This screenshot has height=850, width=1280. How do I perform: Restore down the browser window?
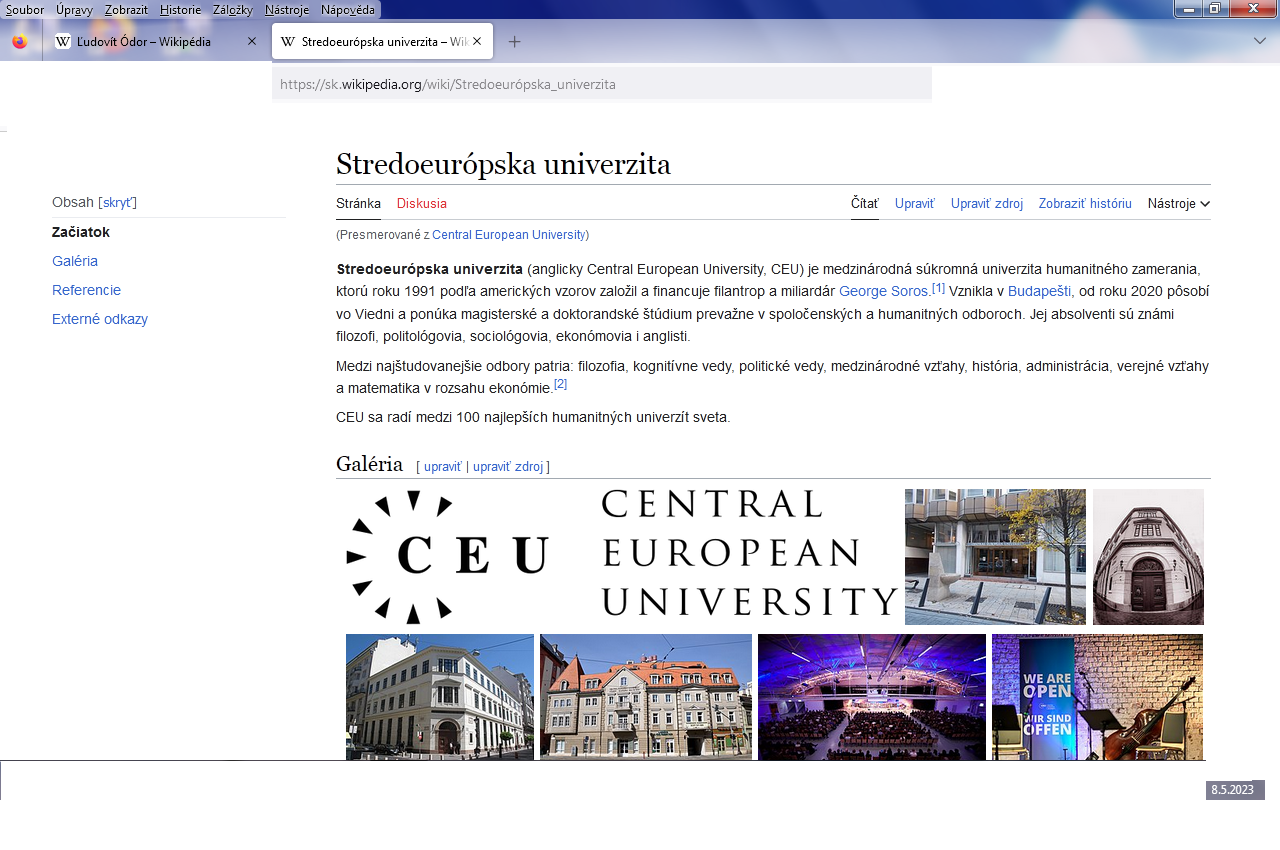tap(1214, 8)
